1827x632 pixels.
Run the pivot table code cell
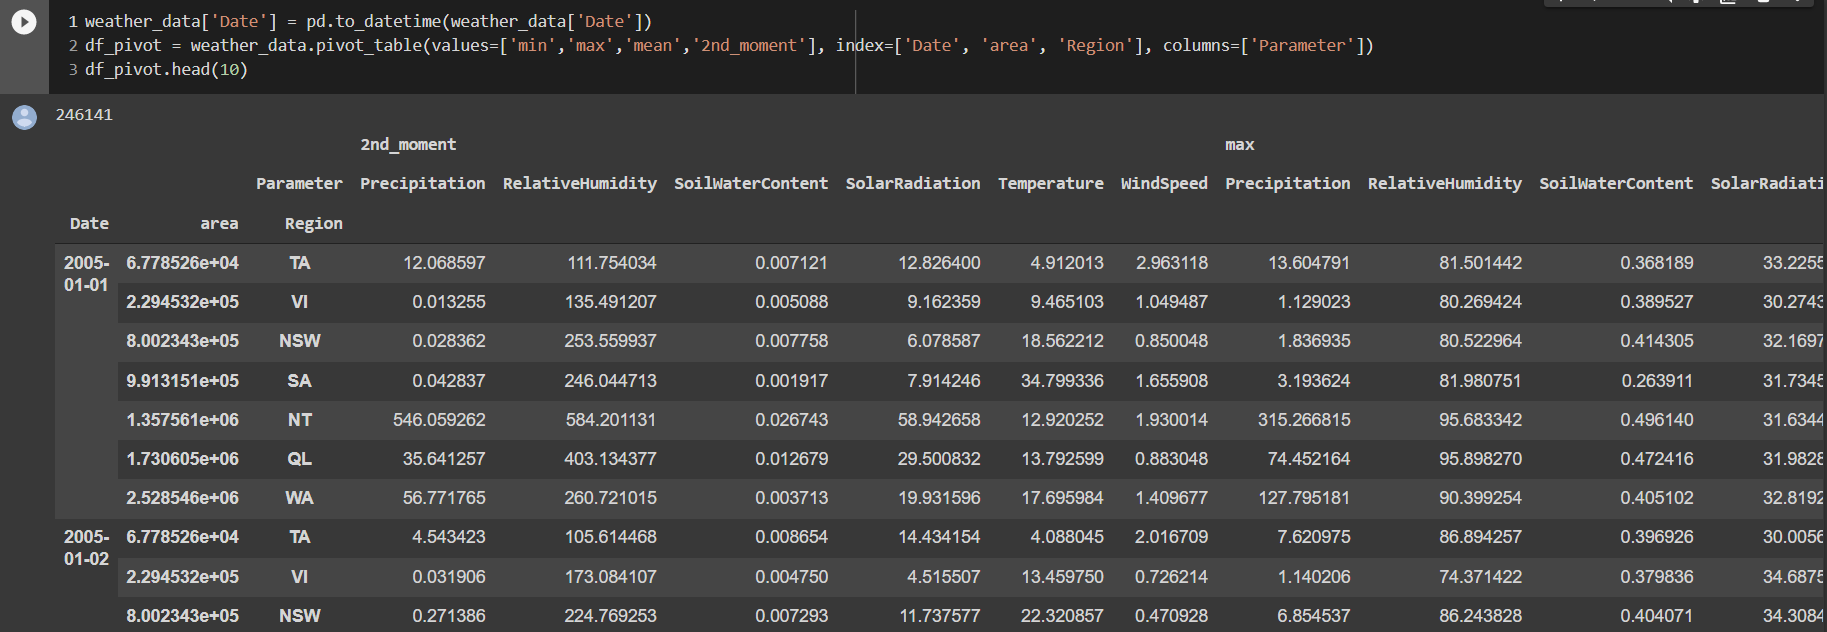[24, 22]
